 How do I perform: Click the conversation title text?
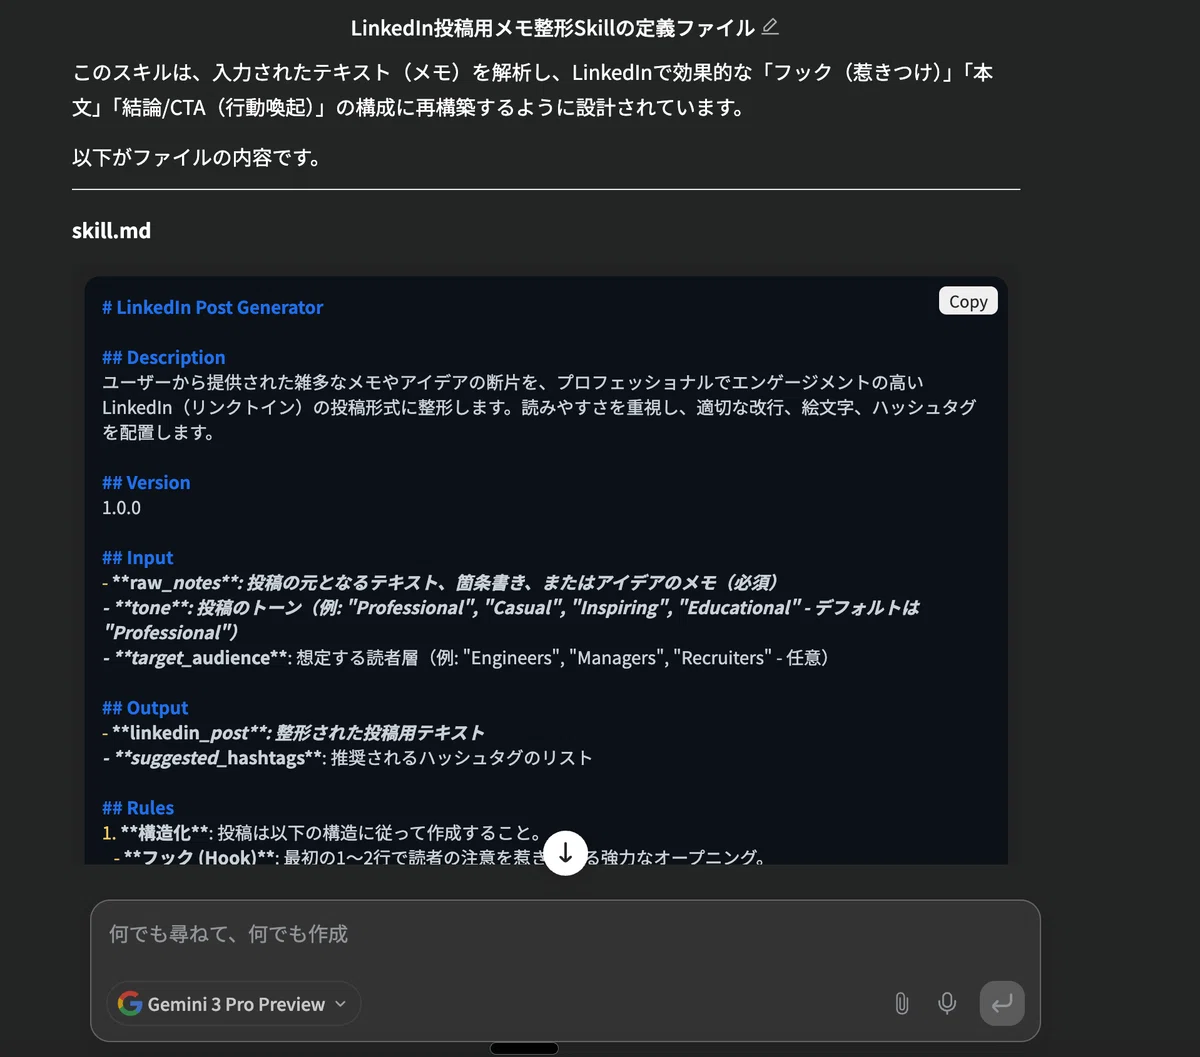552,28
